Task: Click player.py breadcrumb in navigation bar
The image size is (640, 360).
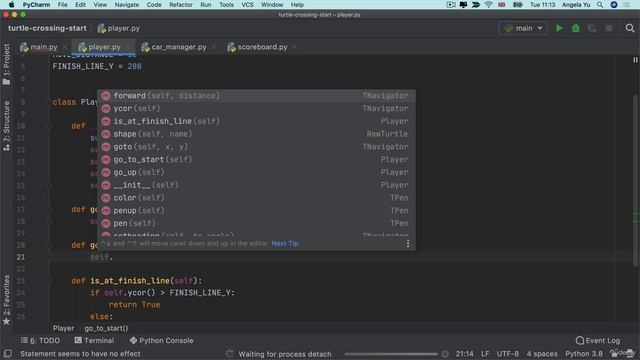Action: tap(119, 28)
